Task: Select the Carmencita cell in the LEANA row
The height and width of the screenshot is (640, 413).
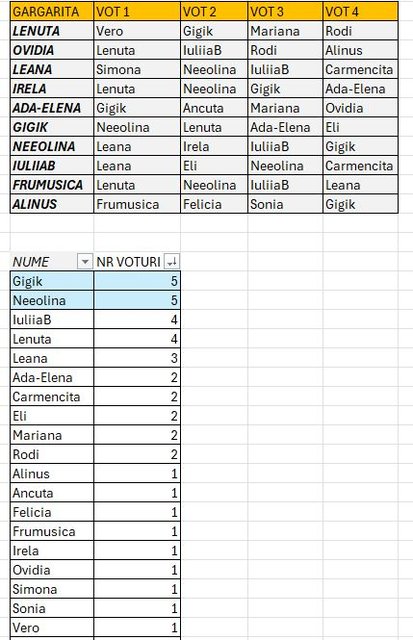Action: click(360, 69)
